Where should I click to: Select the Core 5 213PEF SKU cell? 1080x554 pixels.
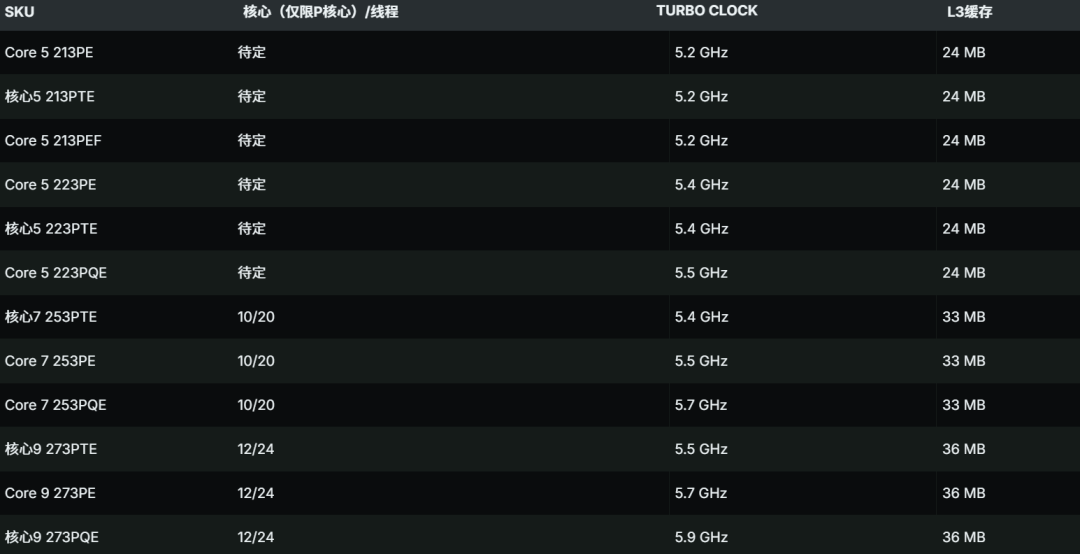point(53,140)
